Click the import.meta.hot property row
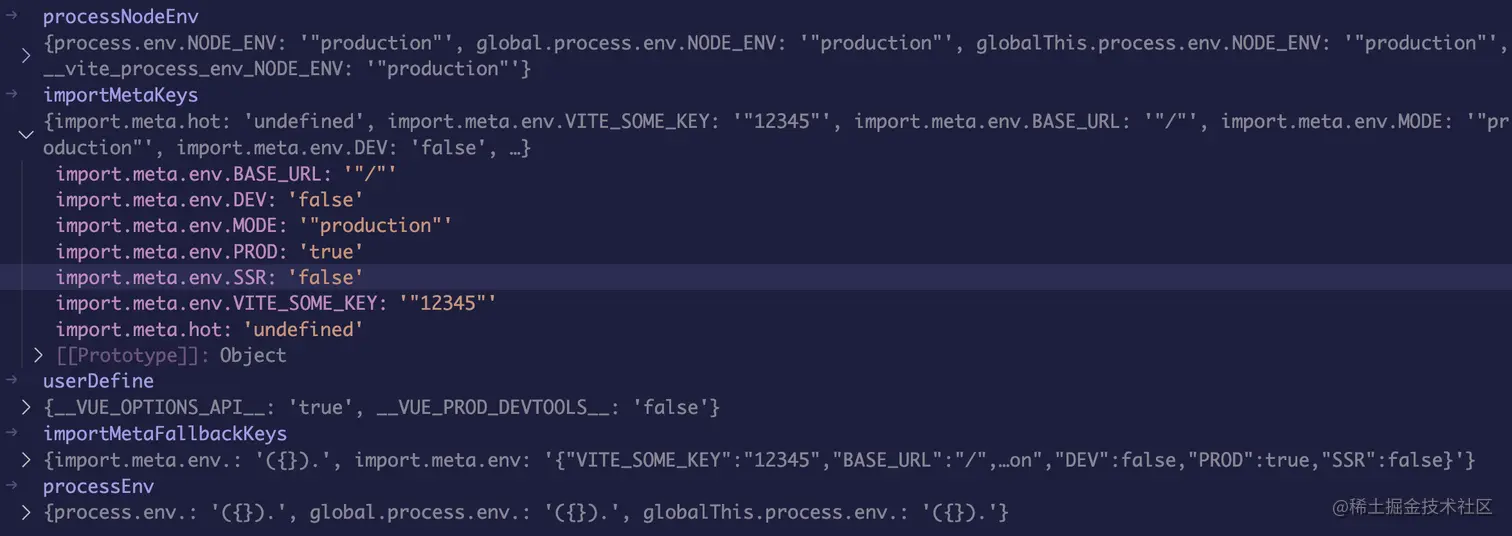Screen dimensions: 1512x536 coord(756,329)
